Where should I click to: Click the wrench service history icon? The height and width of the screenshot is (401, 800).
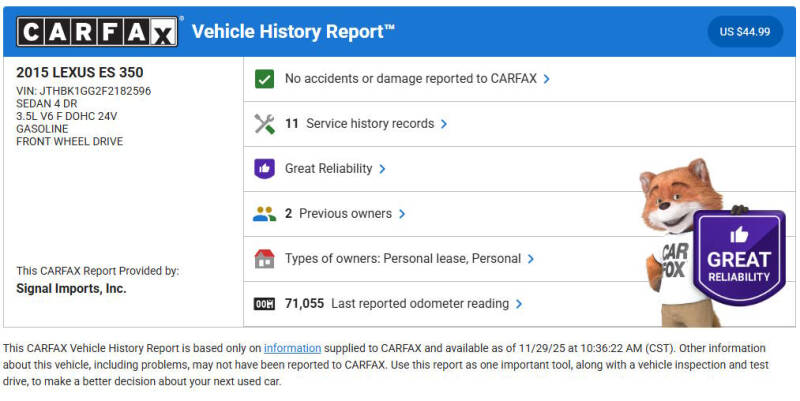pyautogui.click(x=264, y=124)
